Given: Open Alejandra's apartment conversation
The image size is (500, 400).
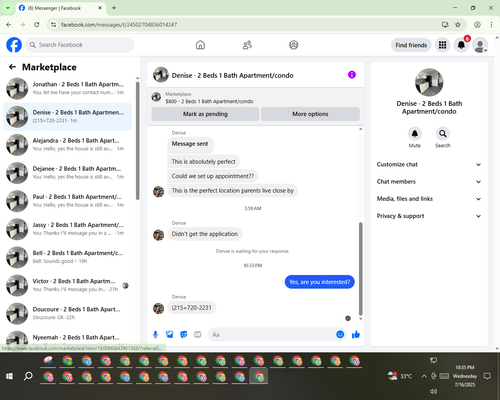Looking at the screenshot, I should pos(68,145).
